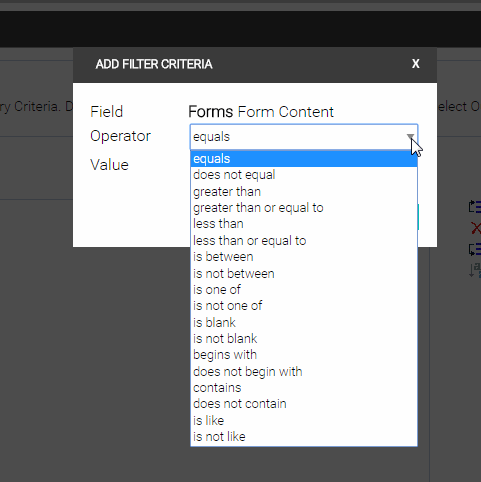This screenshot has height=482, width=481.
Task: Click the red X delete icon
Action: tap(476, 228)
